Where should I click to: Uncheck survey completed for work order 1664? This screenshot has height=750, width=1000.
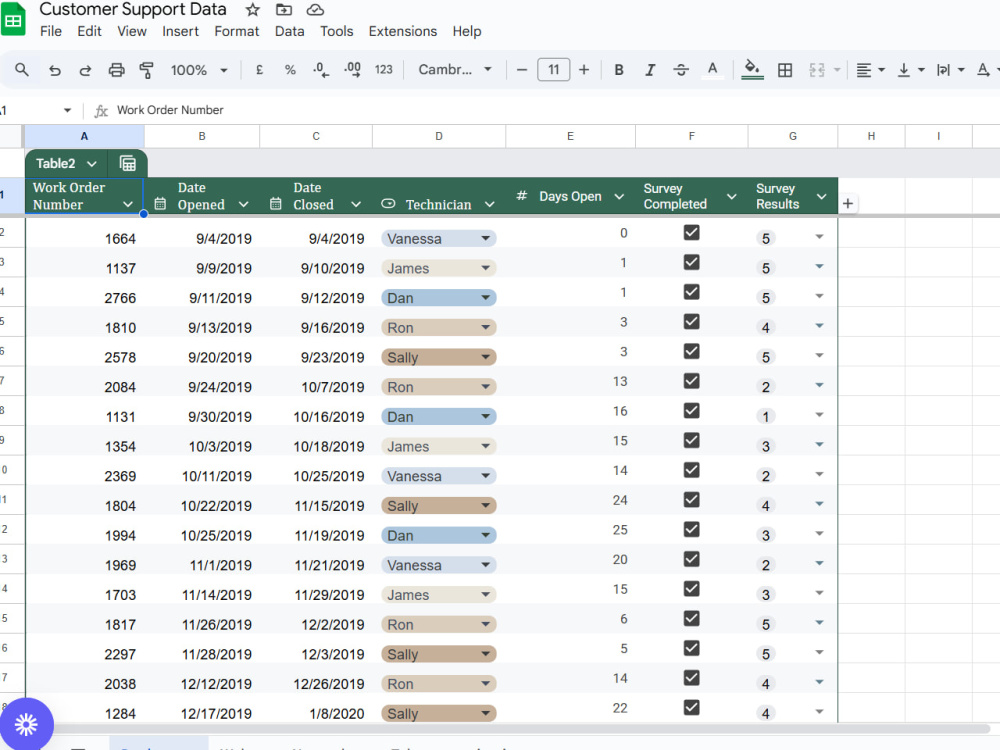[x=691, y=232]
